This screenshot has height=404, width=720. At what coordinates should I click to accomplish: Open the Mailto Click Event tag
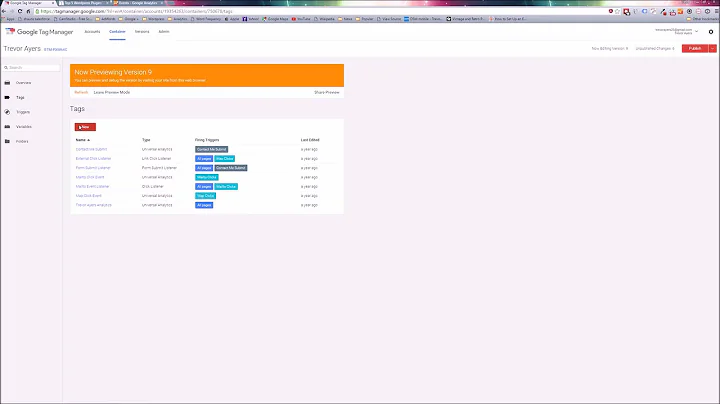[90, 177]
